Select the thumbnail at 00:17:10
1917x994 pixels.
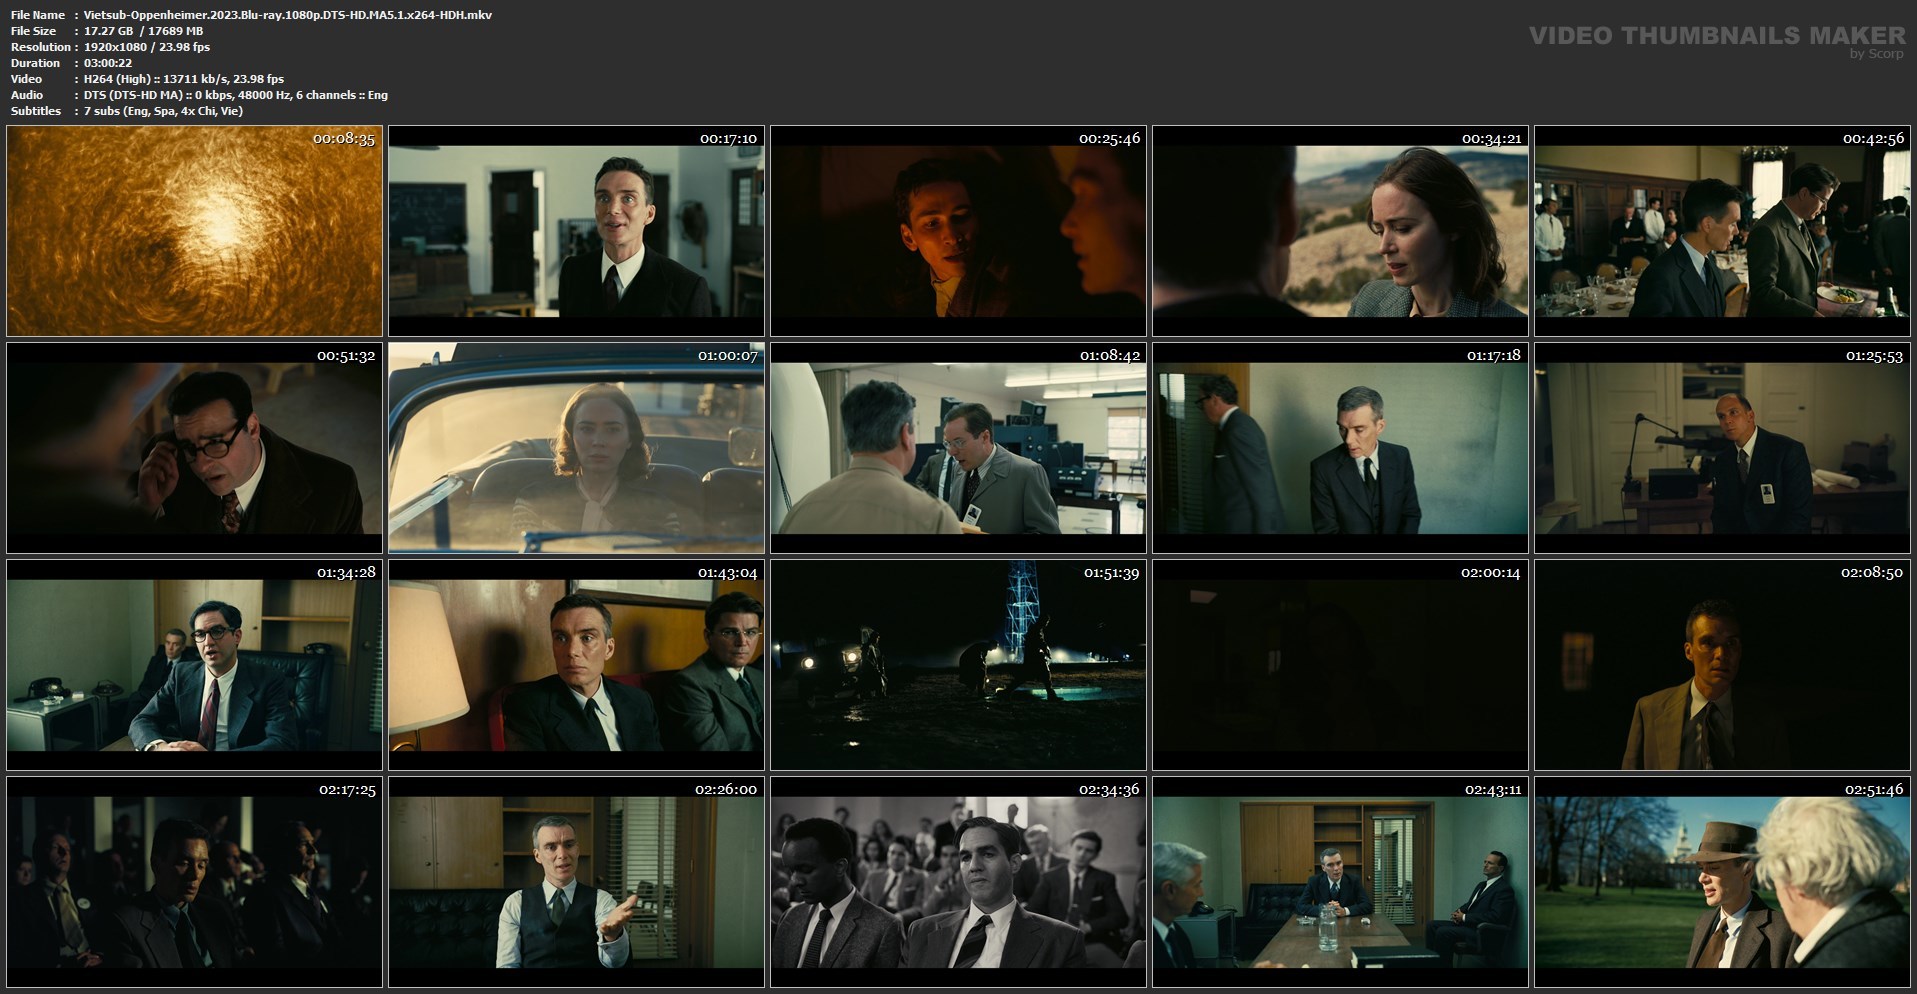[x=576, y=231]
